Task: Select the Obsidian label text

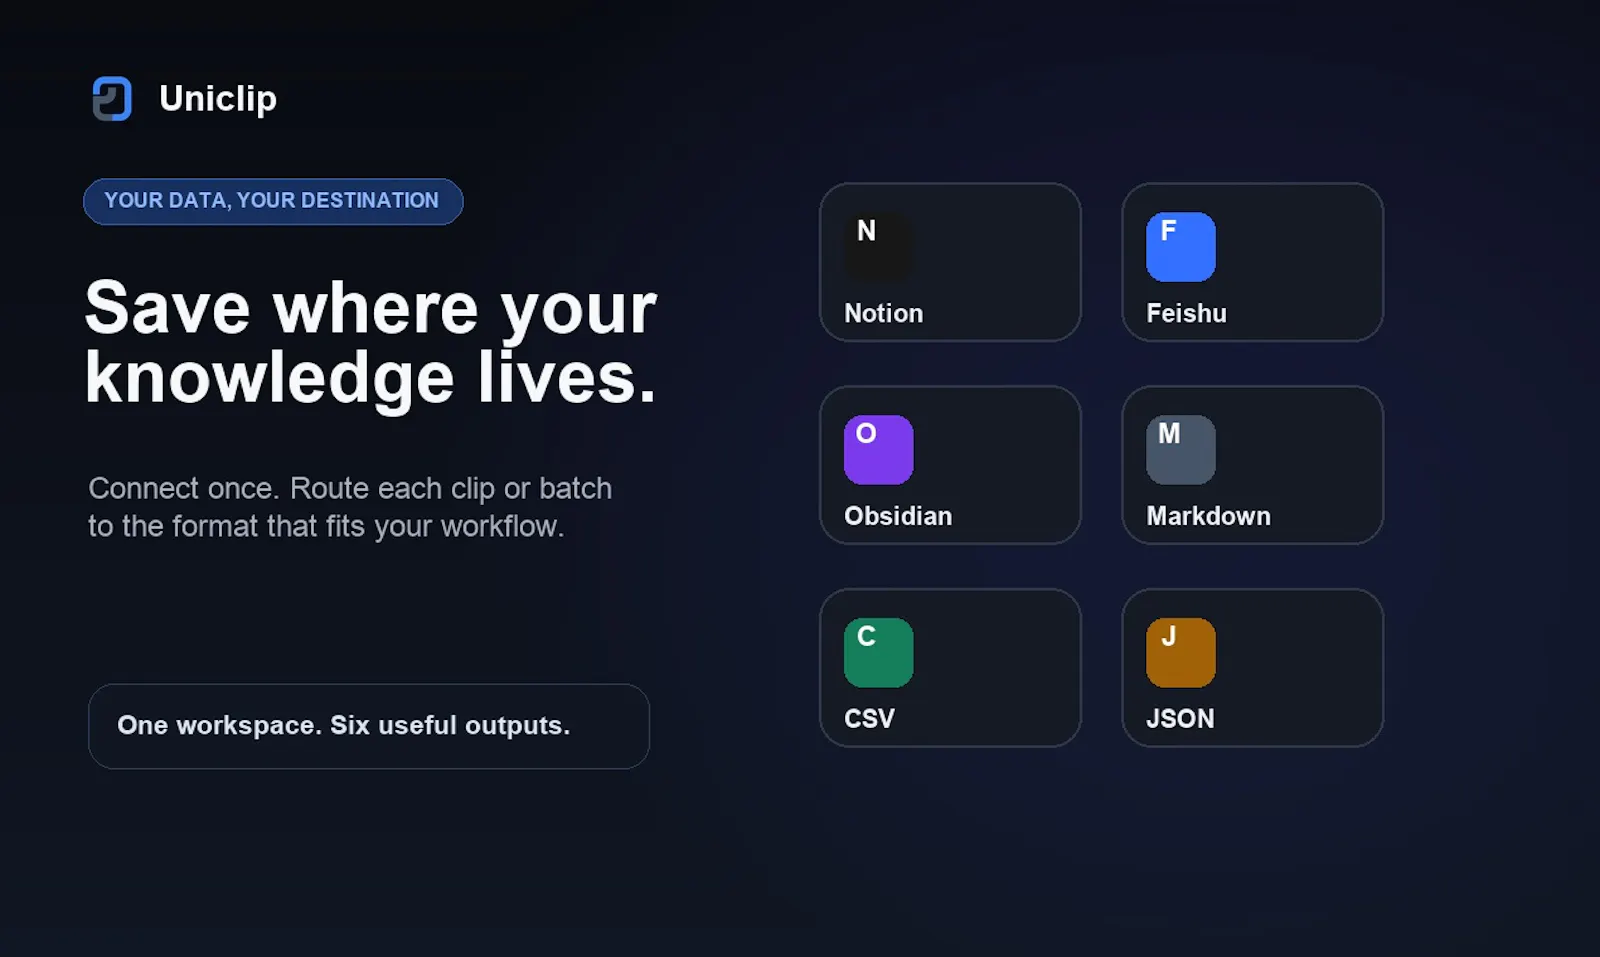Action: click(898, 516)
